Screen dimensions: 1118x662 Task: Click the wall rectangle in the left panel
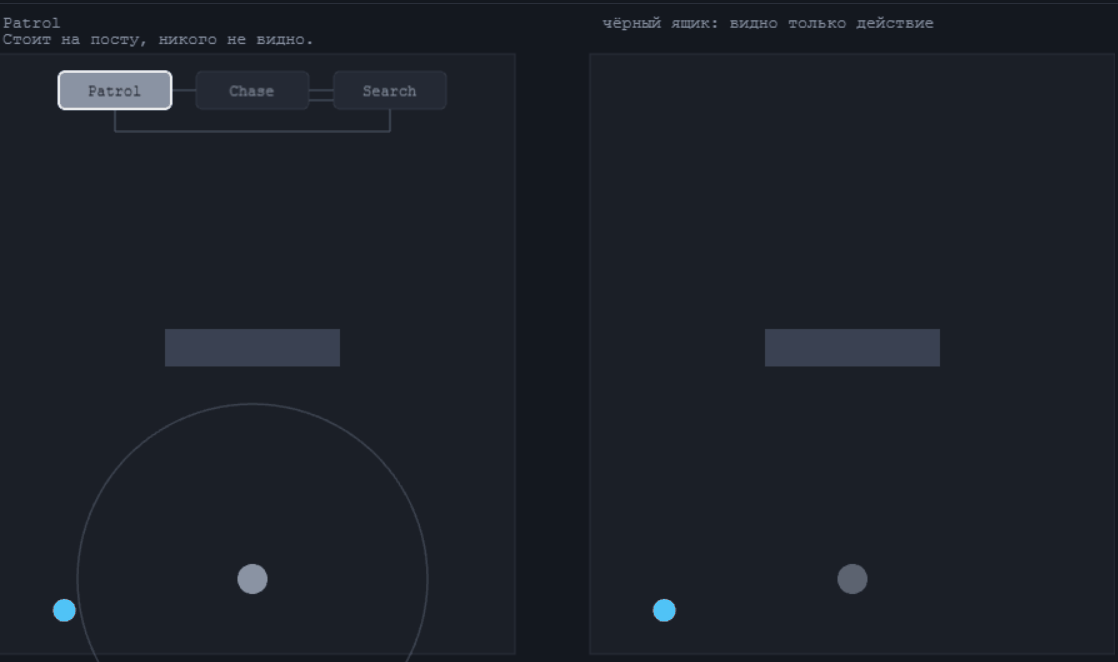click(x=252, y=347)
